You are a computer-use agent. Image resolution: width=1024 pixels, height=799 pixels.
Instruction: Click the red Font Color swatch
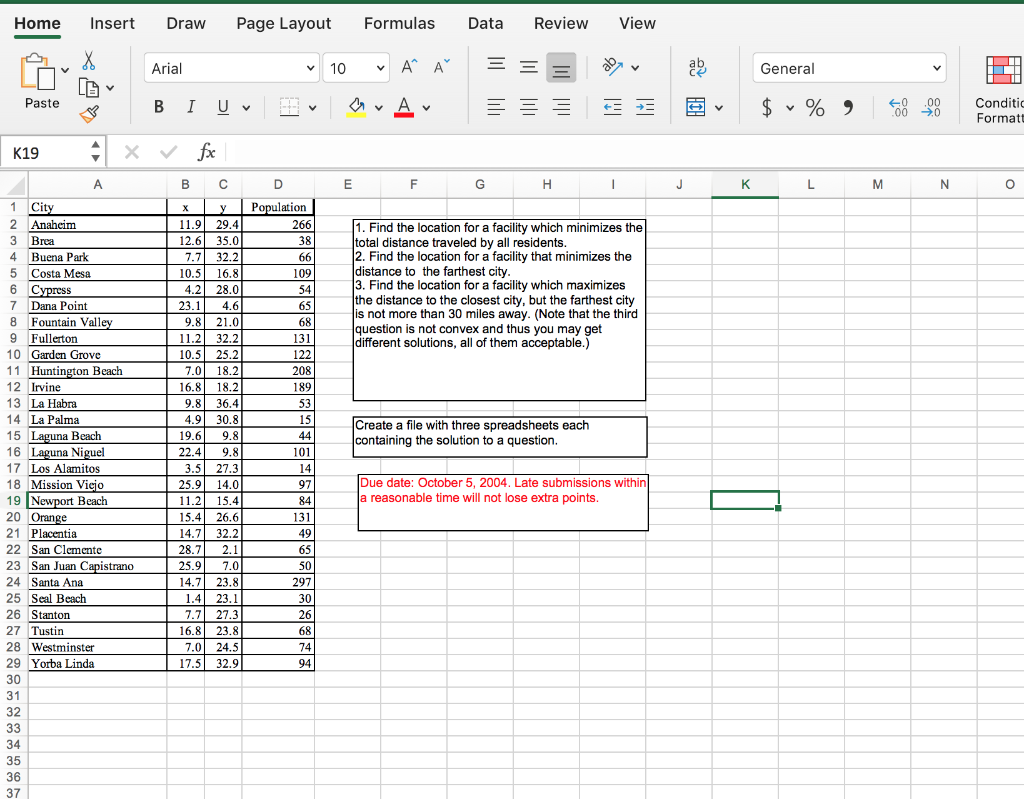[403, 107]
